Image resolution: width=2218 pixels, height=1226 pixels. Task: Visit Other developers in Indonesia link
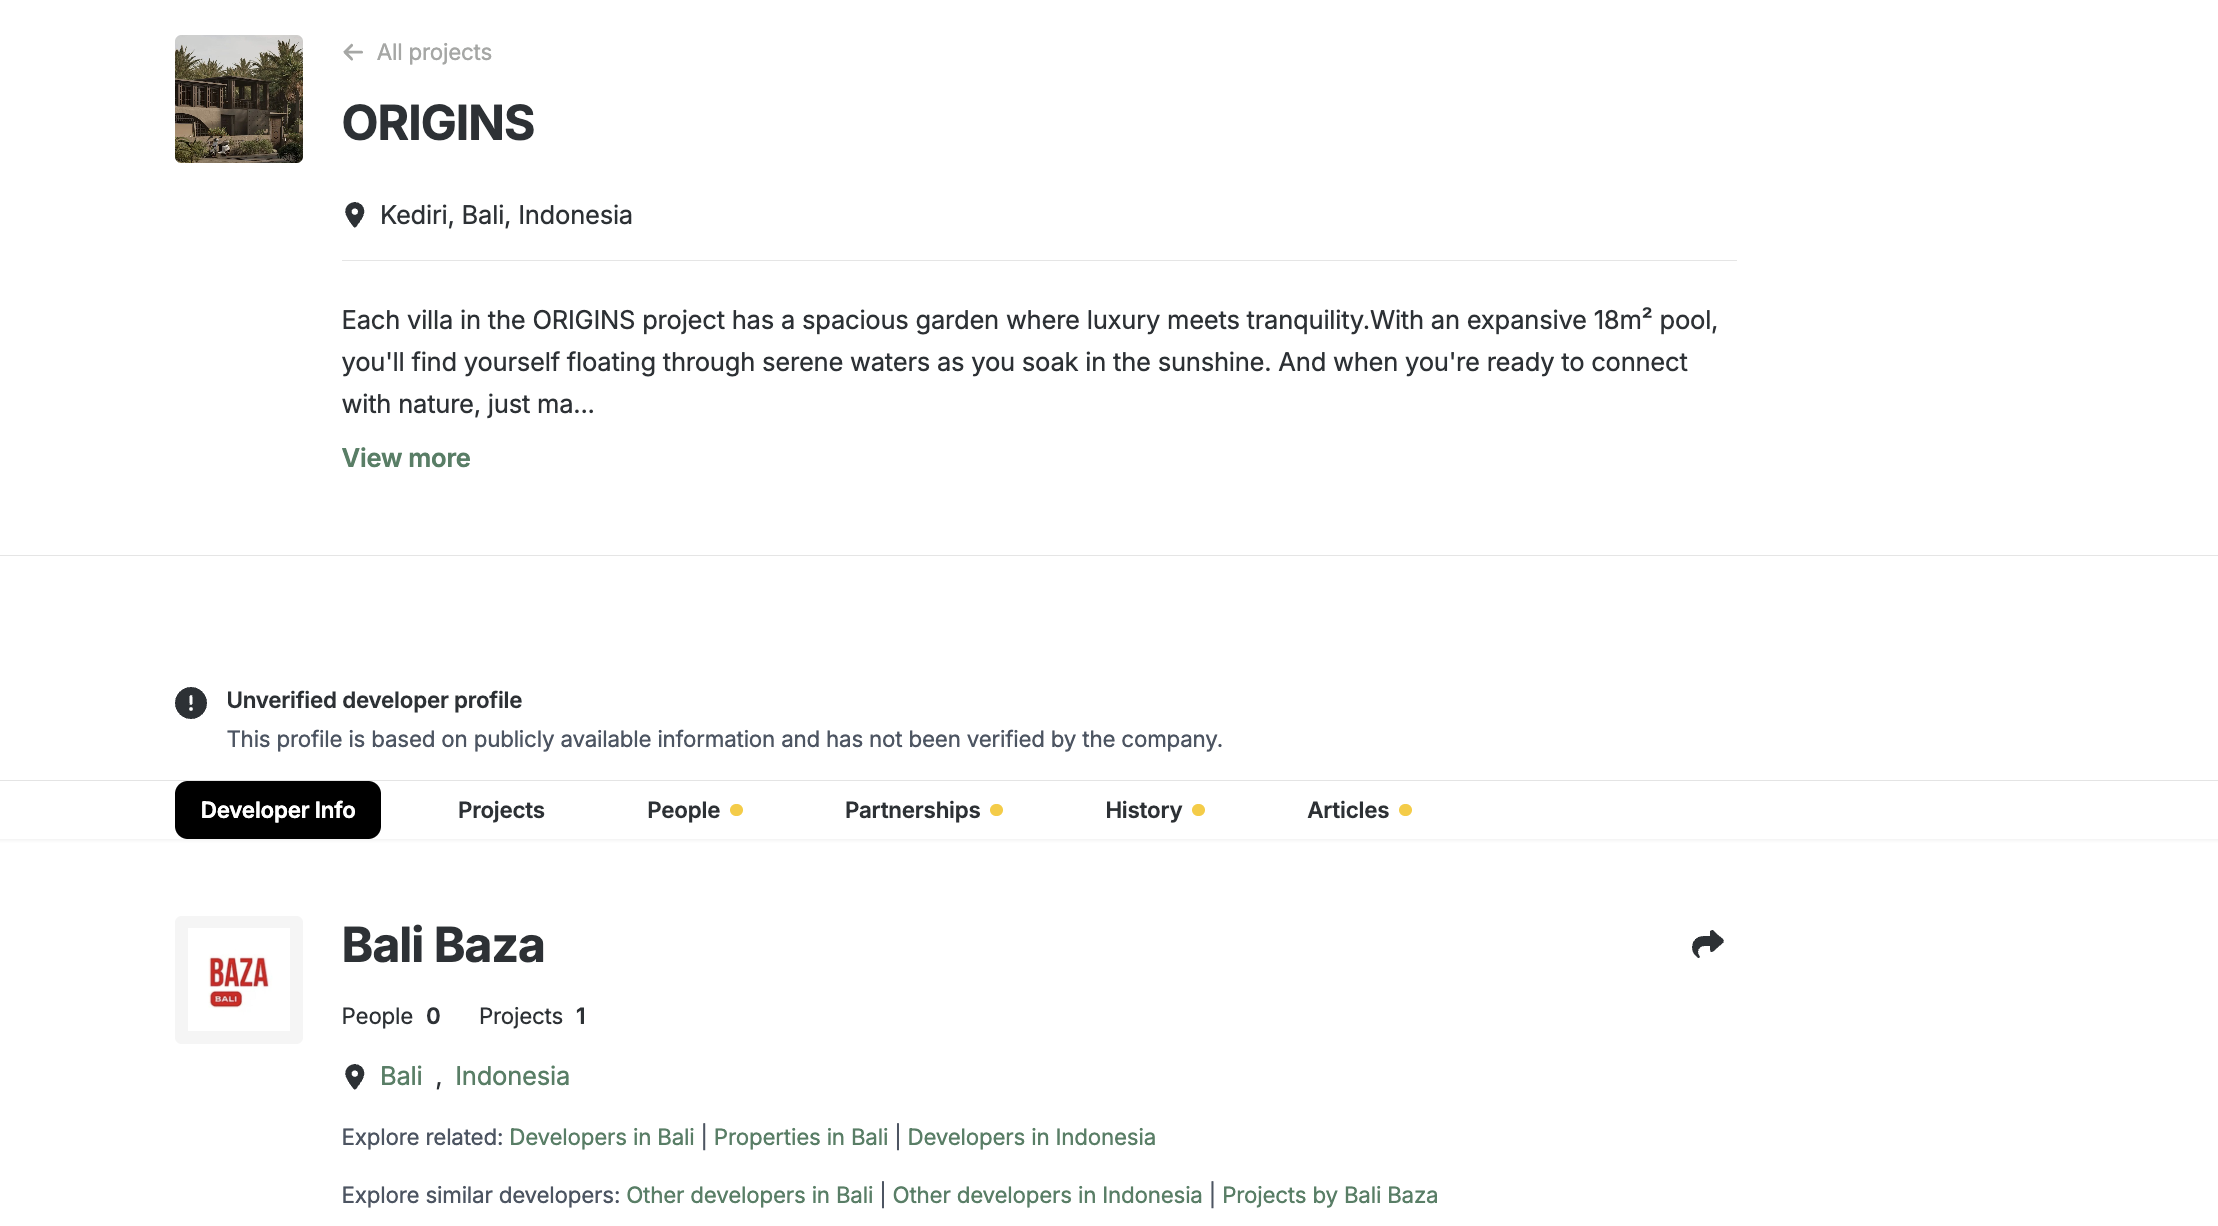coord(1047,1195)
